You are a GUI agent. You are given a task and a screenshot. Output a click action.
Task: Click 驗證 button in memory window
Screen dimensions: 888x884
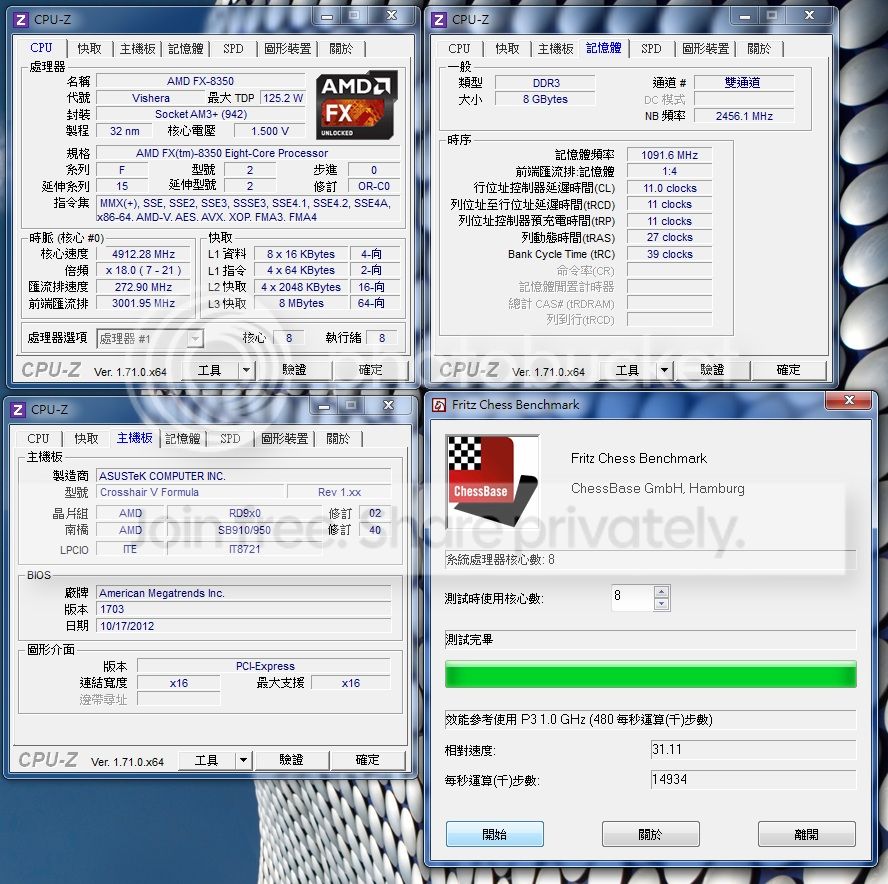pyautogui.click(x=712, y=371)
